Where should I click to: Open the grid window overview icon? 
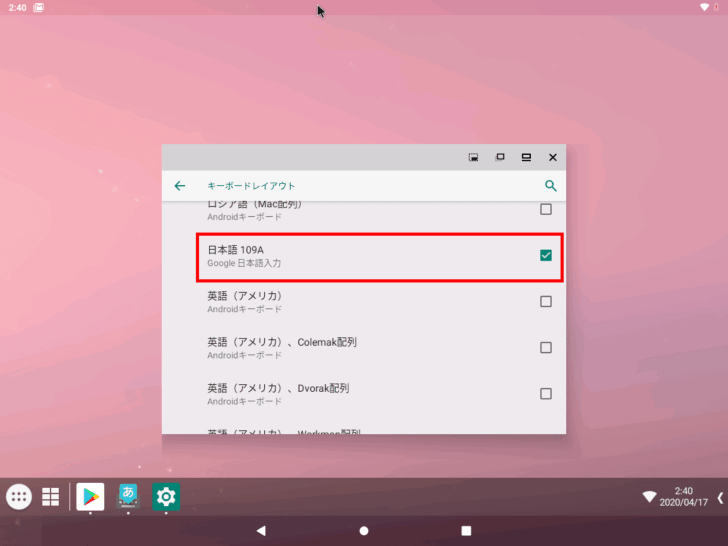pyautogui.click(x=51, y=497)
